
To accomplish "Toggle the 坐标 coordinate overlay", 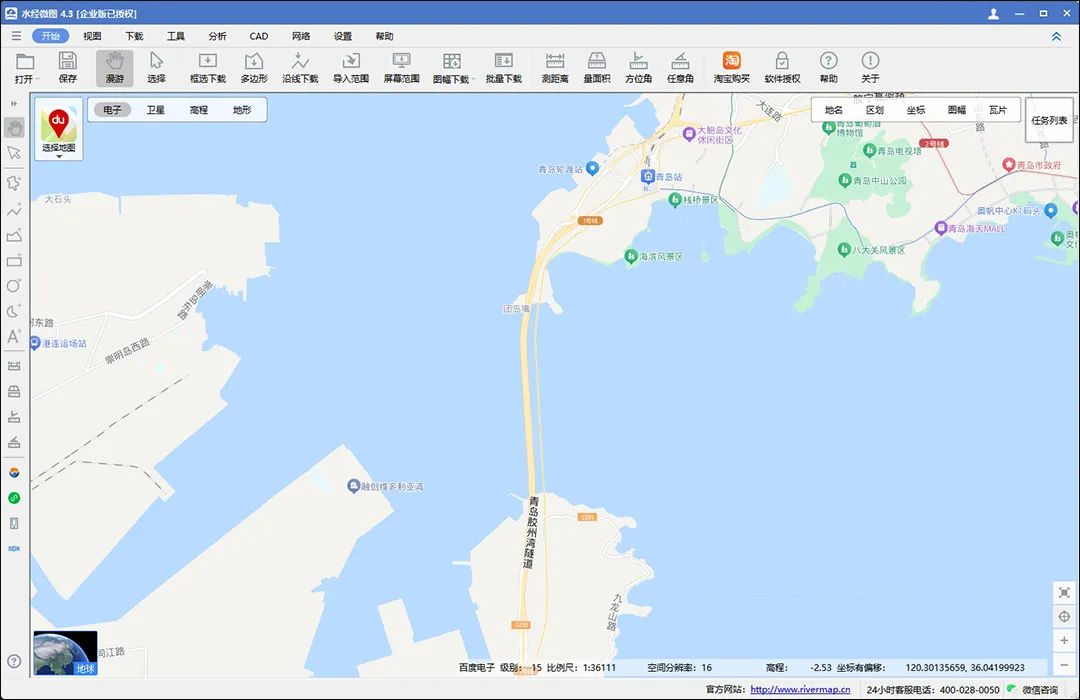I will [x=915, y=110].
